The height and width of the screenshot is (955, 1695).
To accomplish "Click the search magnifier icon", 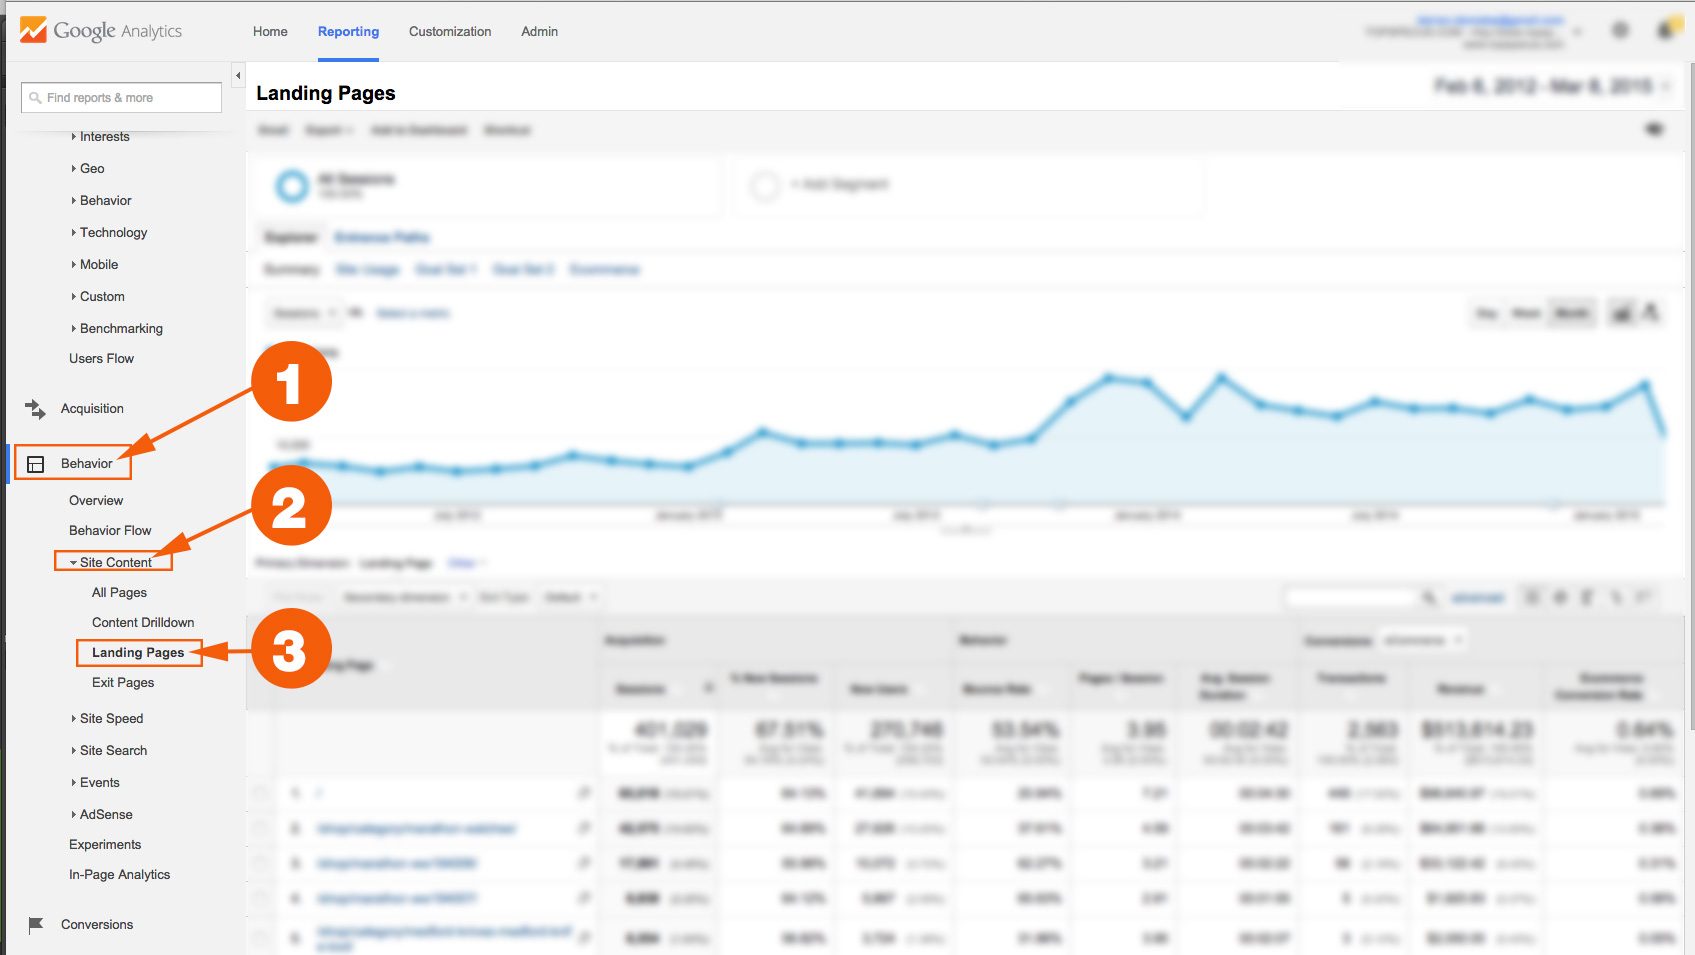I will (x=35, y=98).
